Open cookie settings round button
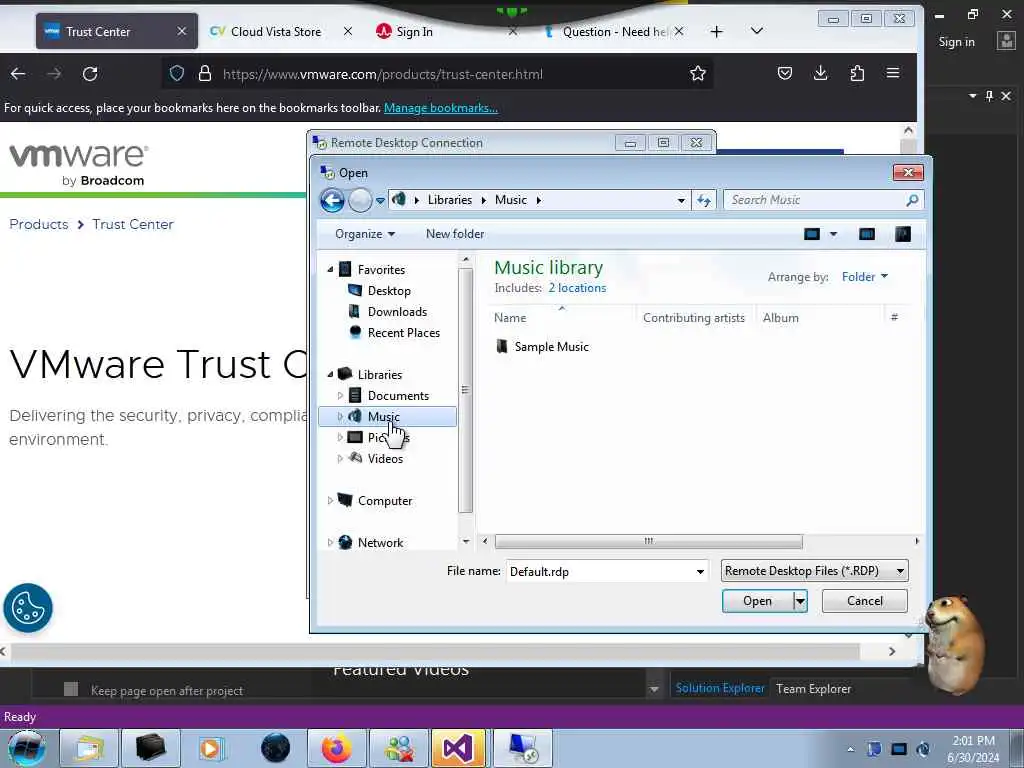This screenshot has width=1024, height=768. 28,608
